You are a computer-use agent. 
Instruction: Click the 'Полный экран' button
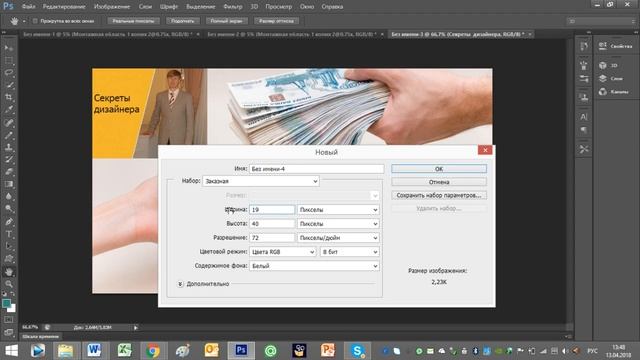[x=227, y=21]
